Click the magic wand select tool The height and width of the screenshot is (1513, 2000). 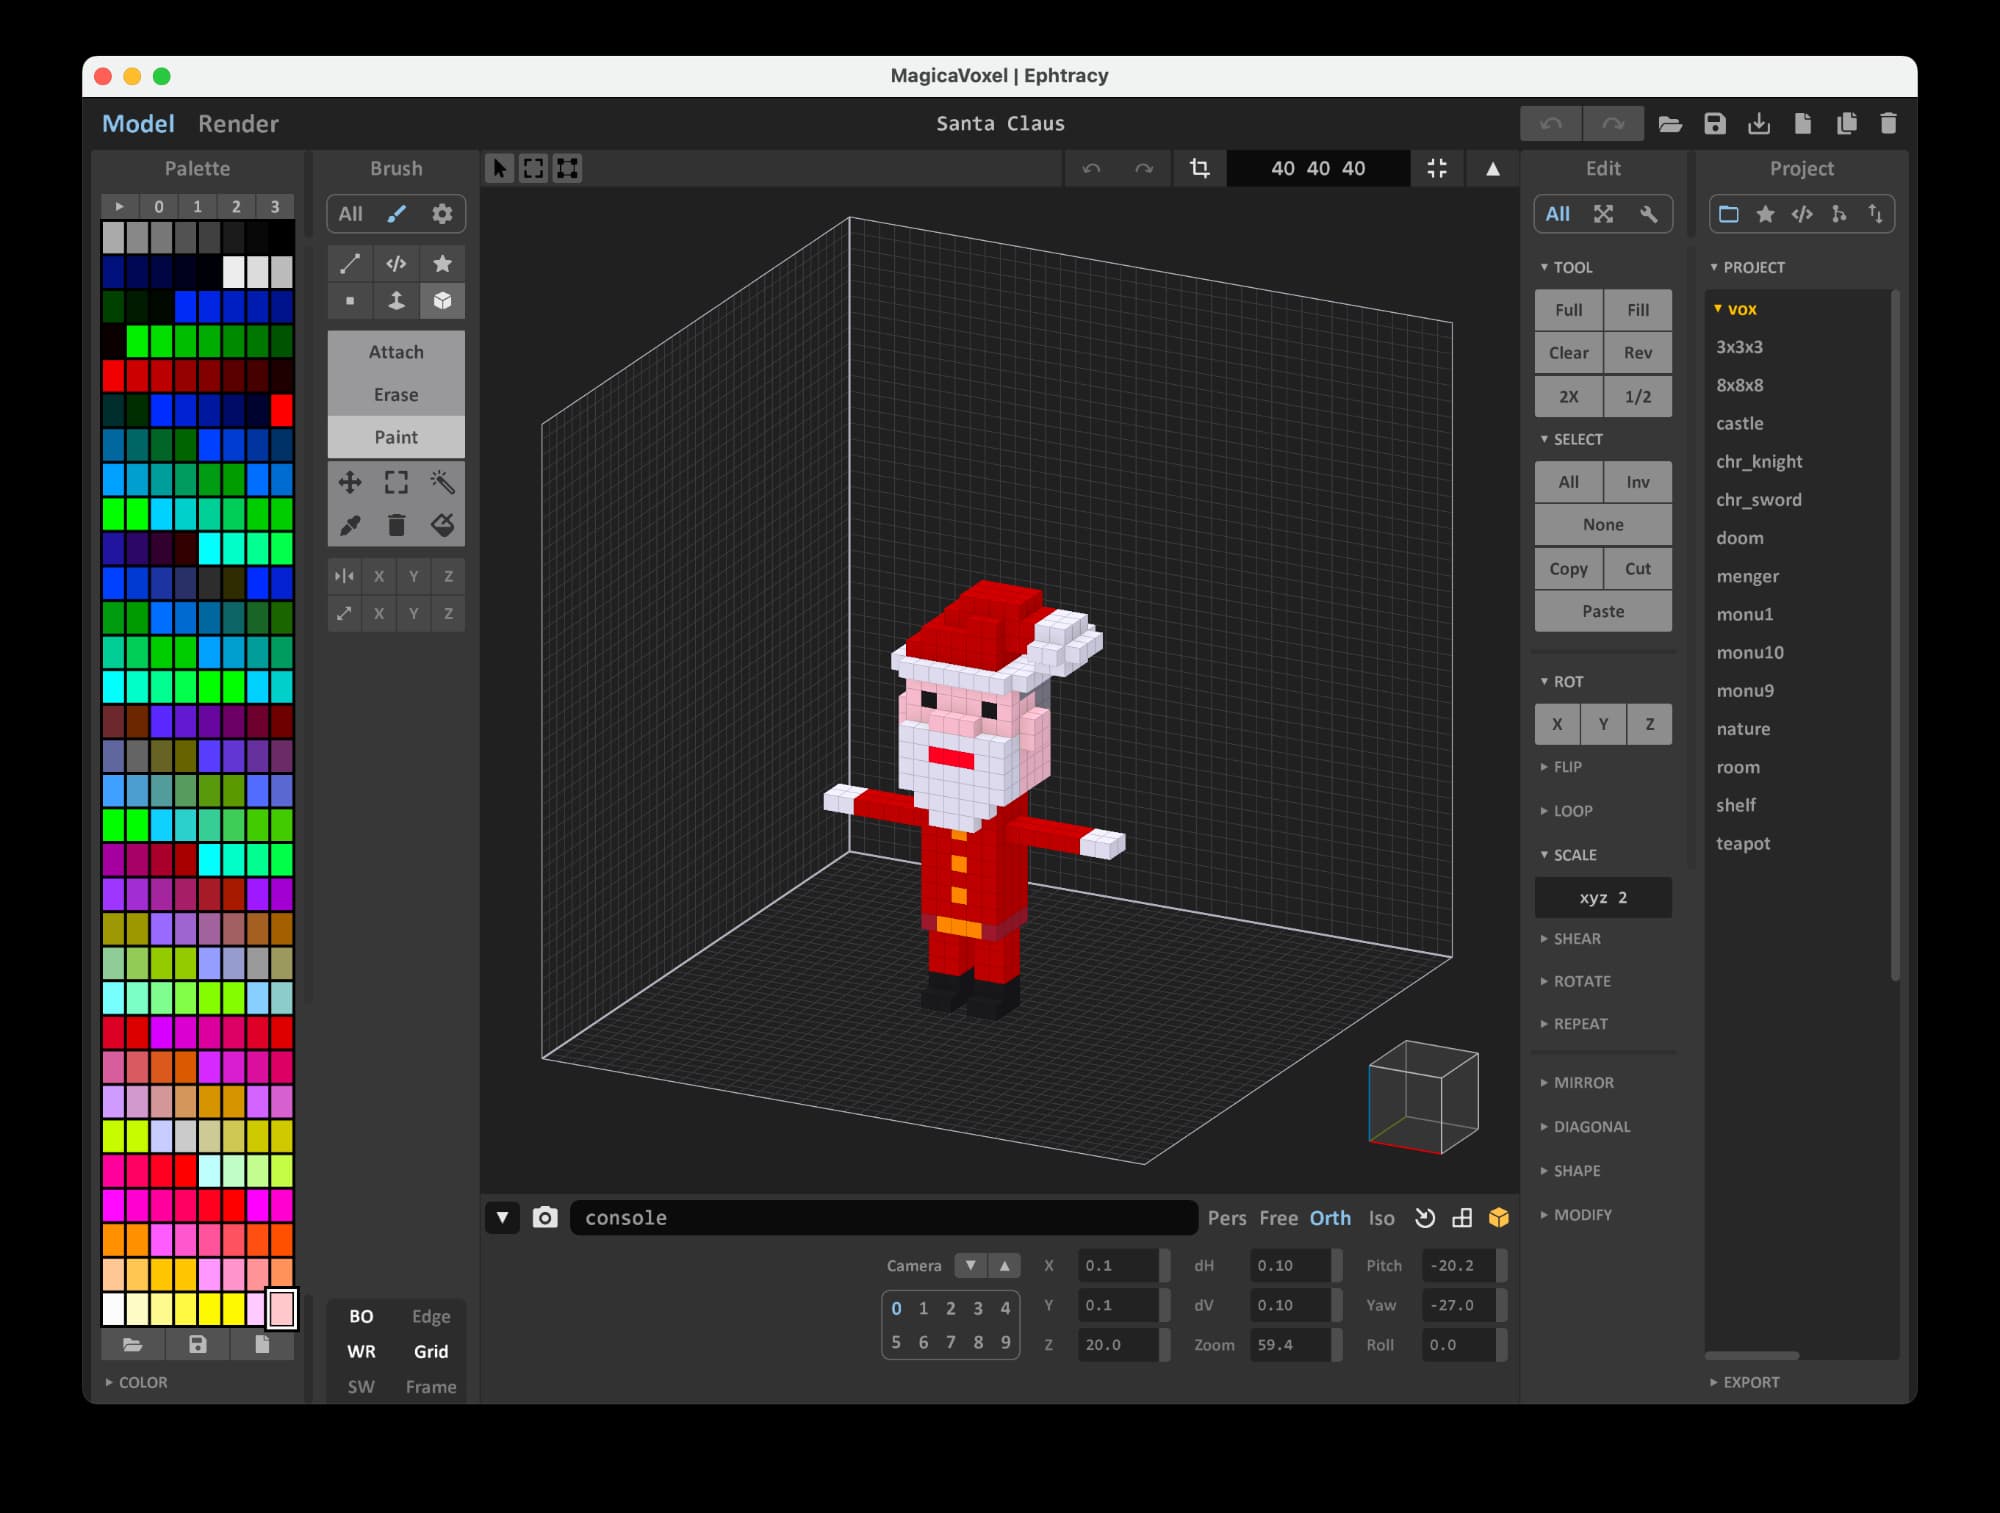click(442, 483)
